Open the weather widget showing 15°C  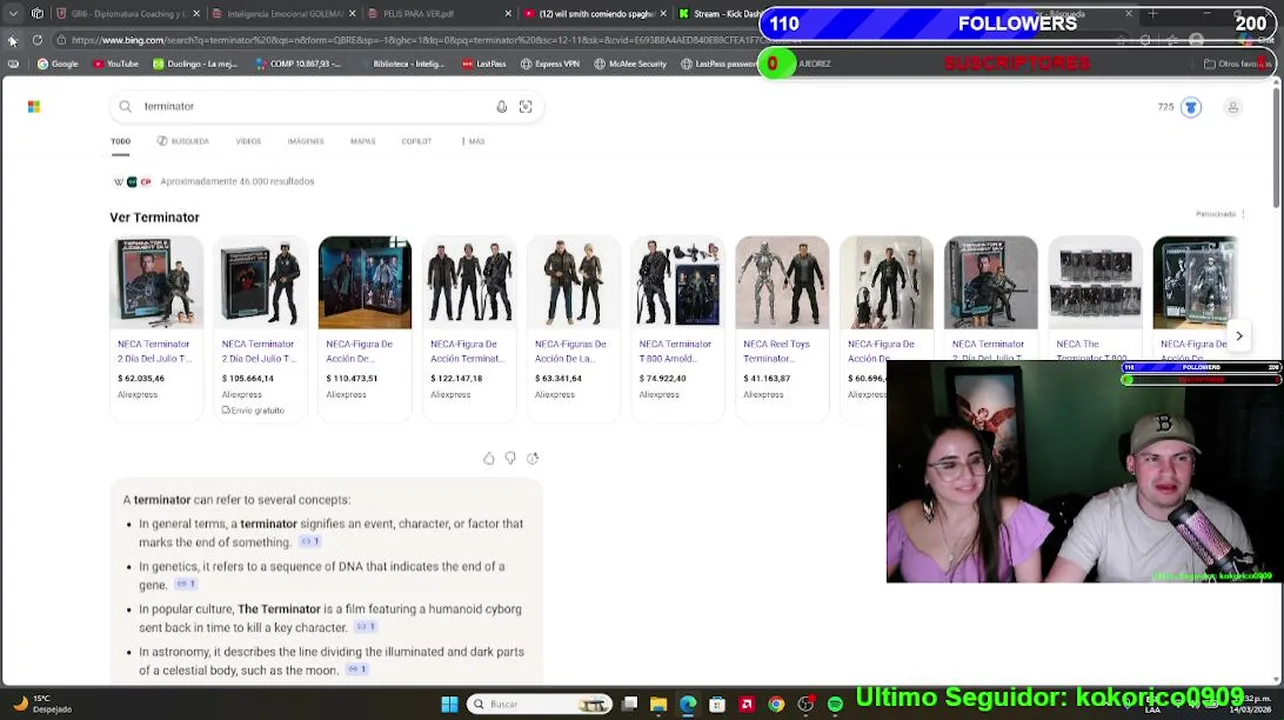40,704
